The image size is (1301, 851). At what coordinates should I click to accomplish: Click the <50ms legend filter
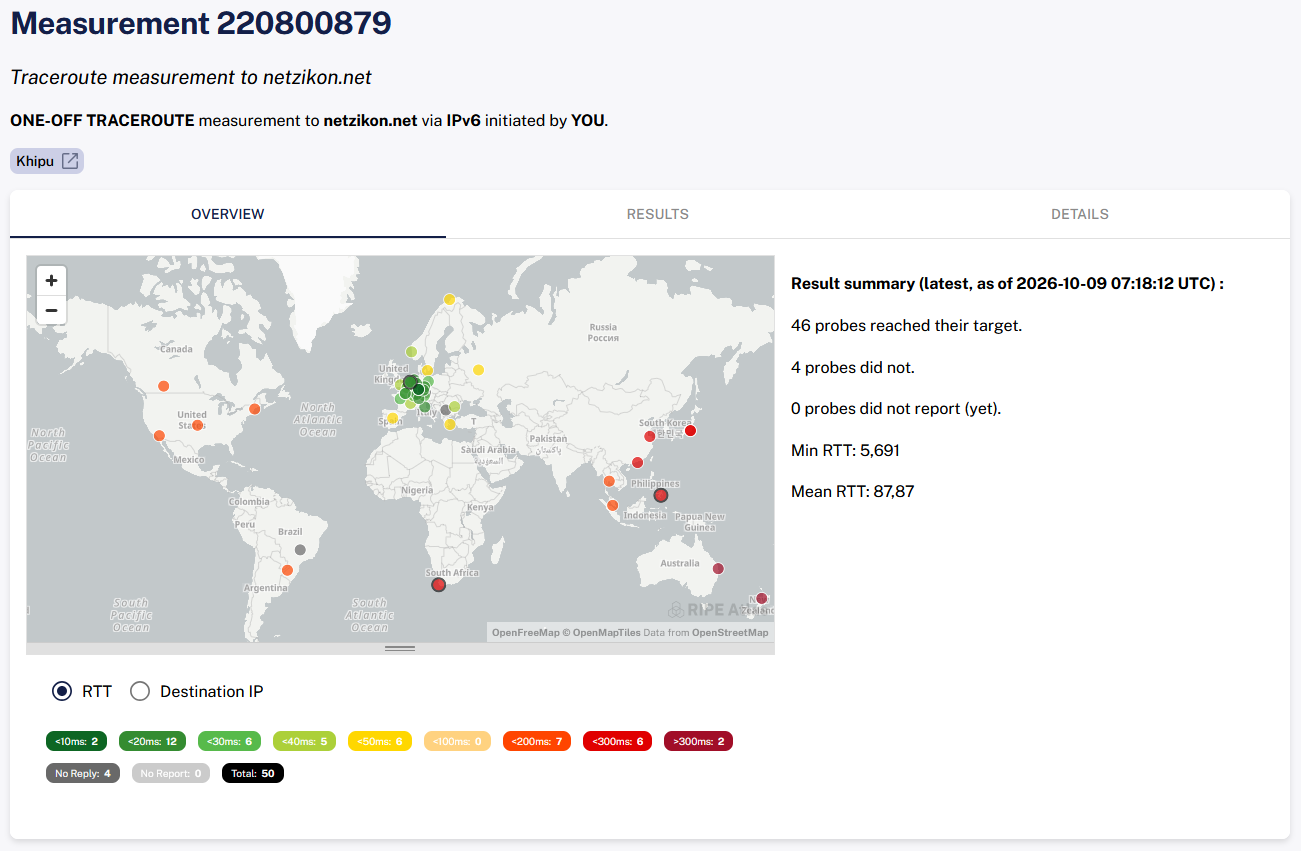[380, 741]
